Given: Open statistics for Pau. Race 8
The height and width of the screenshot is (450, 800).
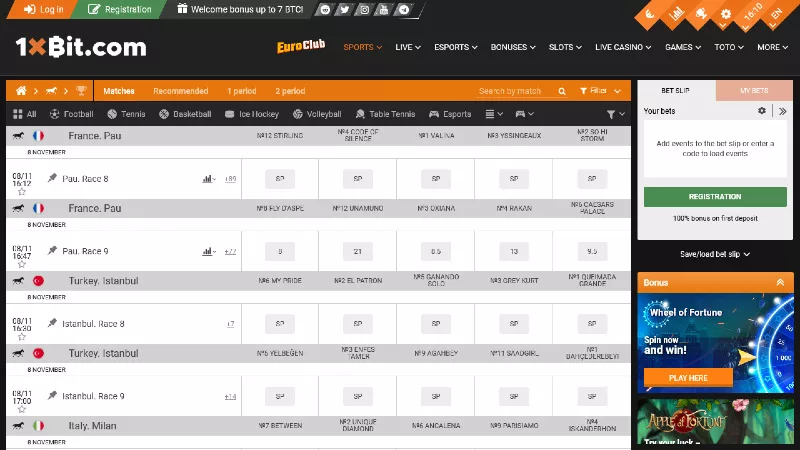Looking at the screenshot, I should tap(209, 179).
